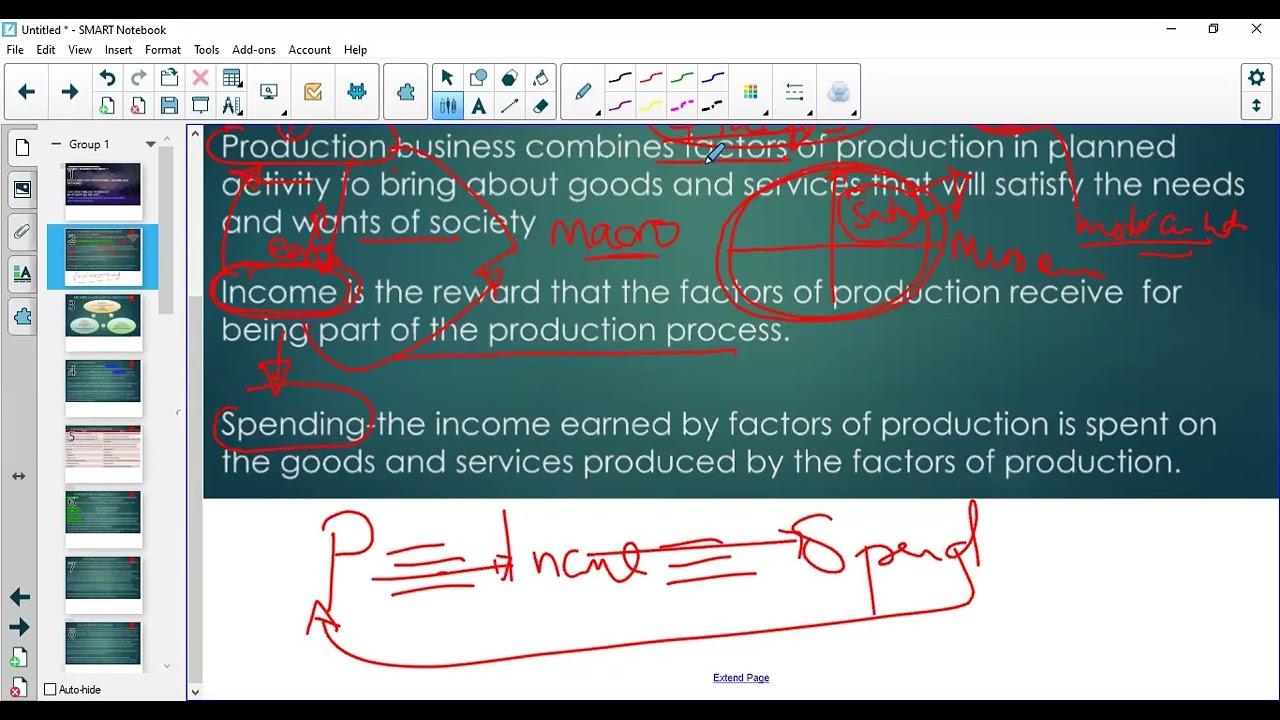
Task: Choose the black dashed pen style
Action: click(x=713, y=106)
